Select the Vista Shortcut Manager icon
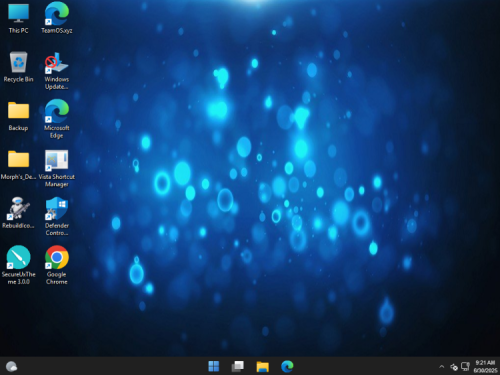500x375 pixels. click(x=57, y=168)
